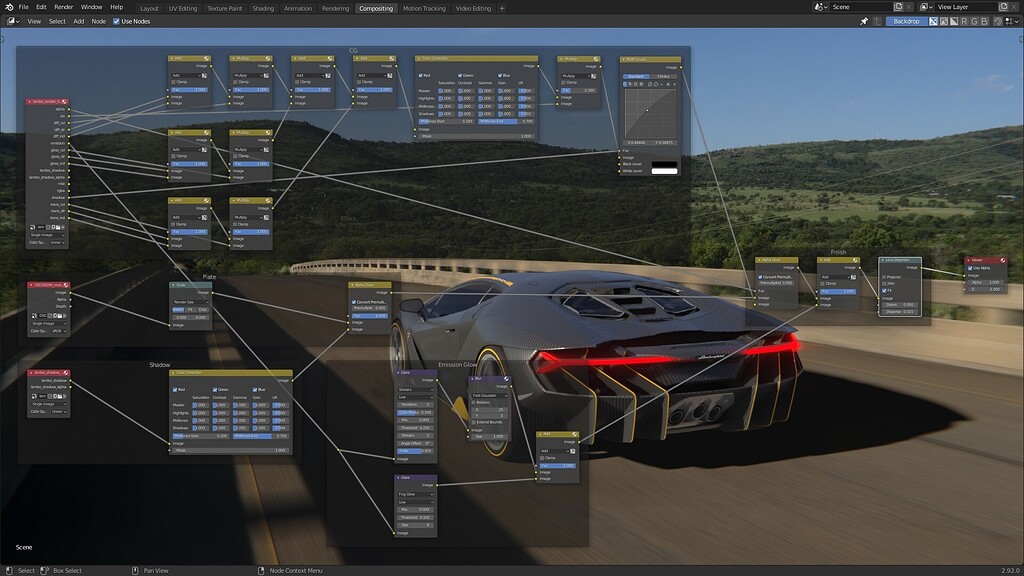Image resolution: width=1024 pixels, height=576 pixels.
Task: Click the White Level swatch on RGB Curves
Action: click(664, 171)
